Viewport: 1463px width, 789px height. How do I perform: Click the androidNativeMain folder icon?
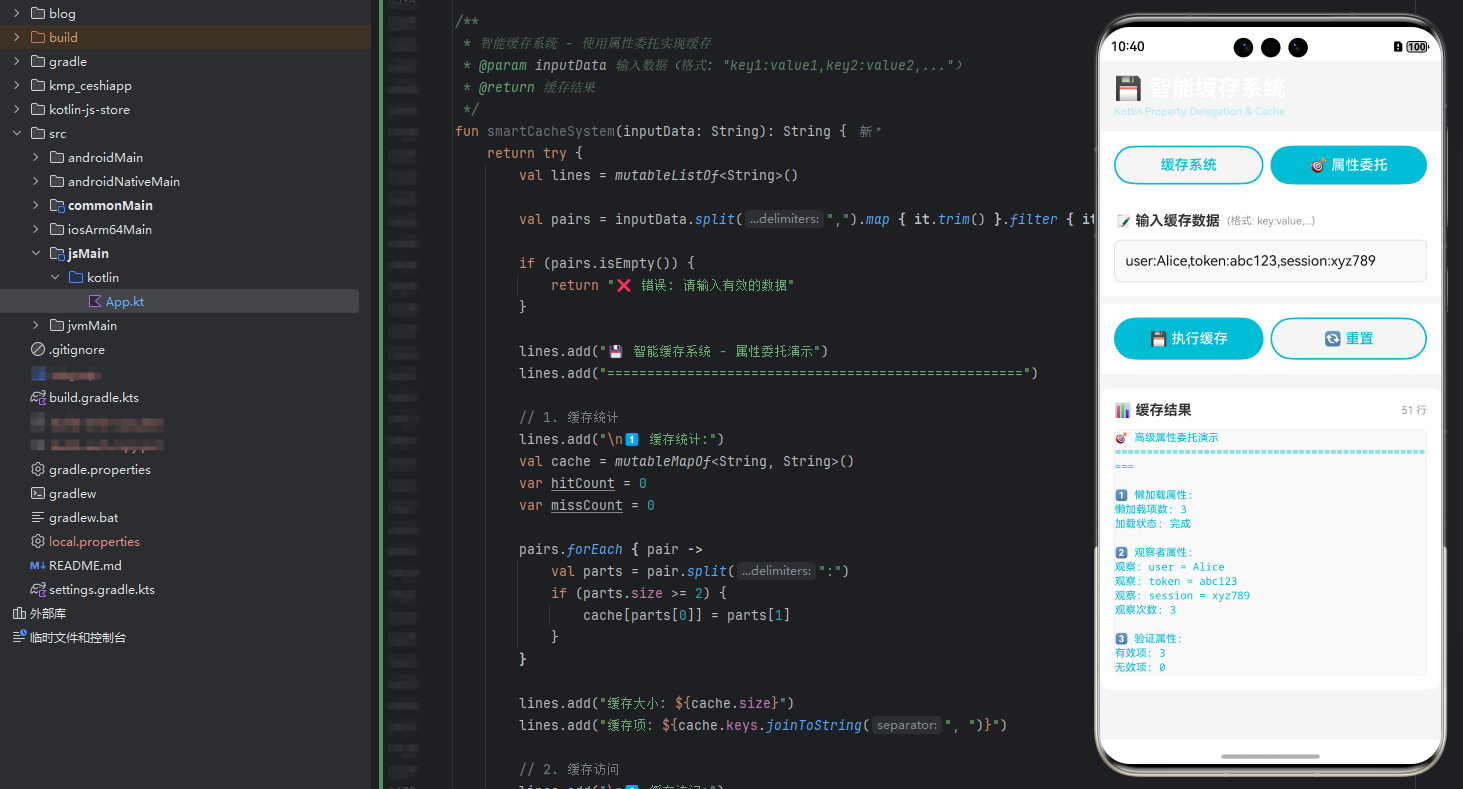pos(57,182)
